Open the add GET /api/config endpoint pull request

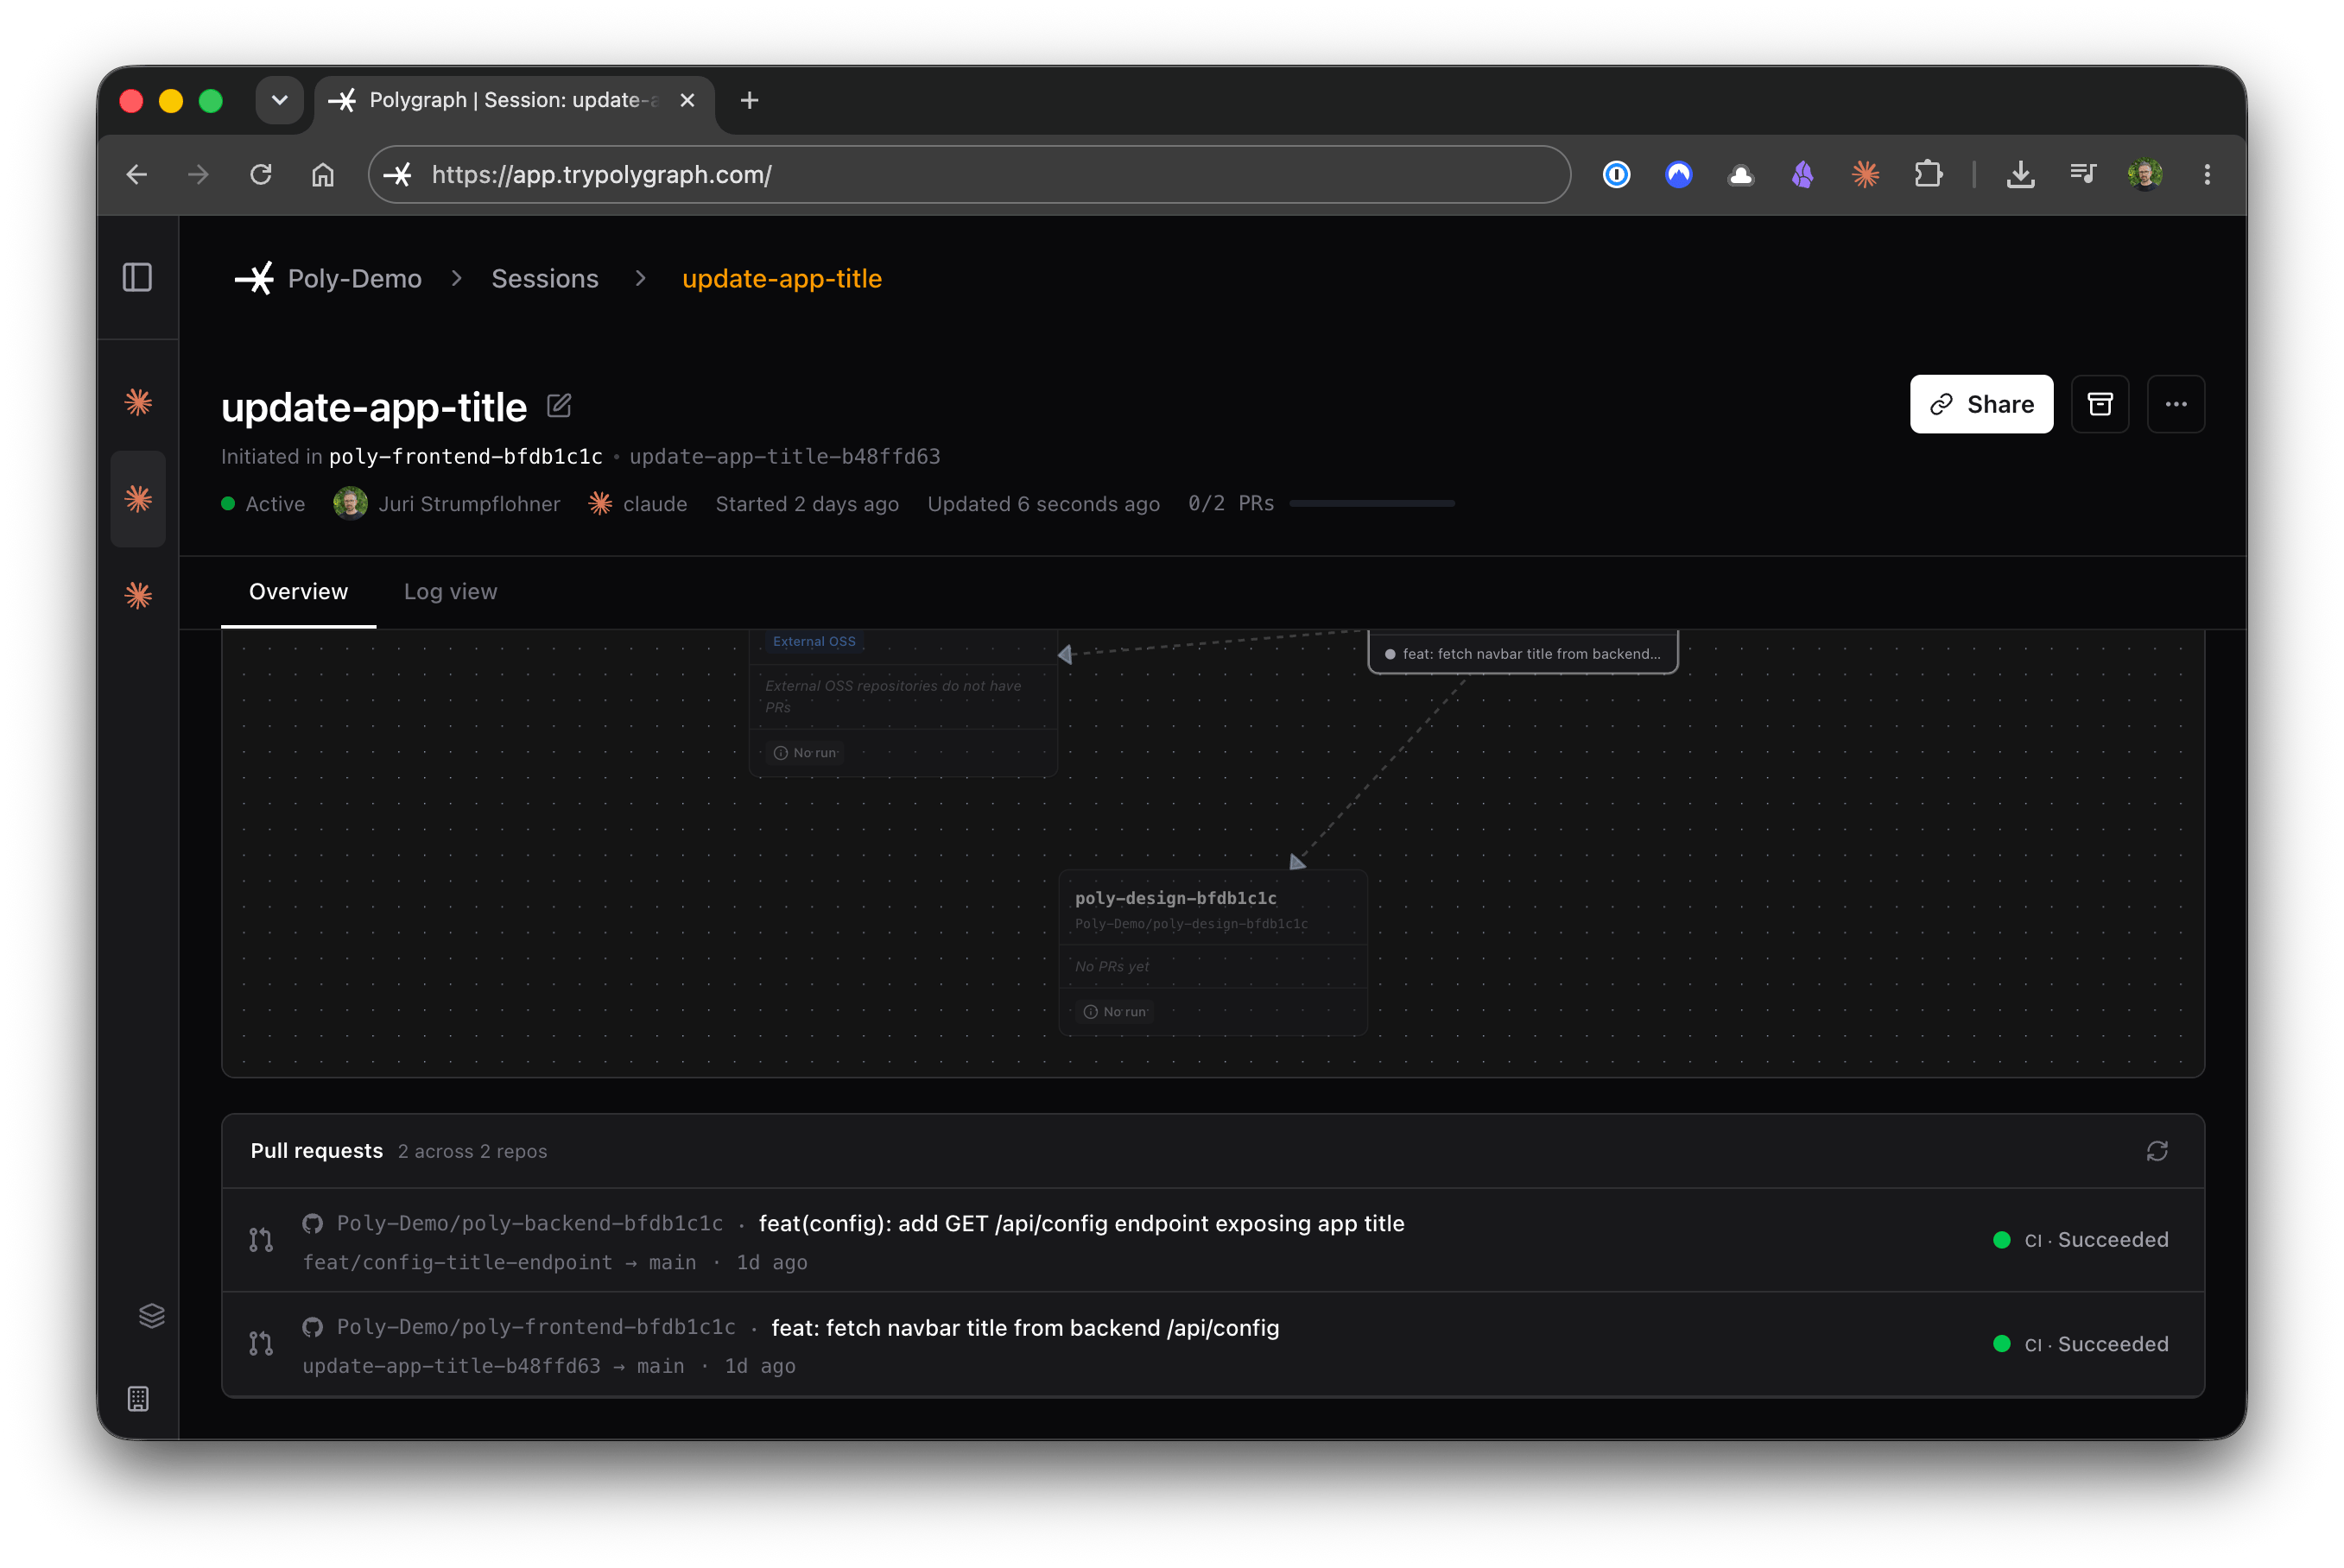(x=1081, y=1223)
